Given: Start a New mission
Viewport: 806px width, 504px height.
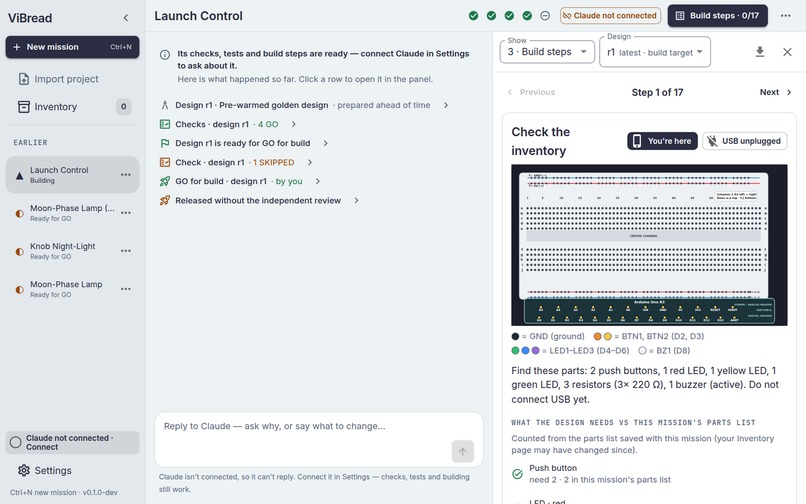Looking at the screenshot, I should click(72, 47).
